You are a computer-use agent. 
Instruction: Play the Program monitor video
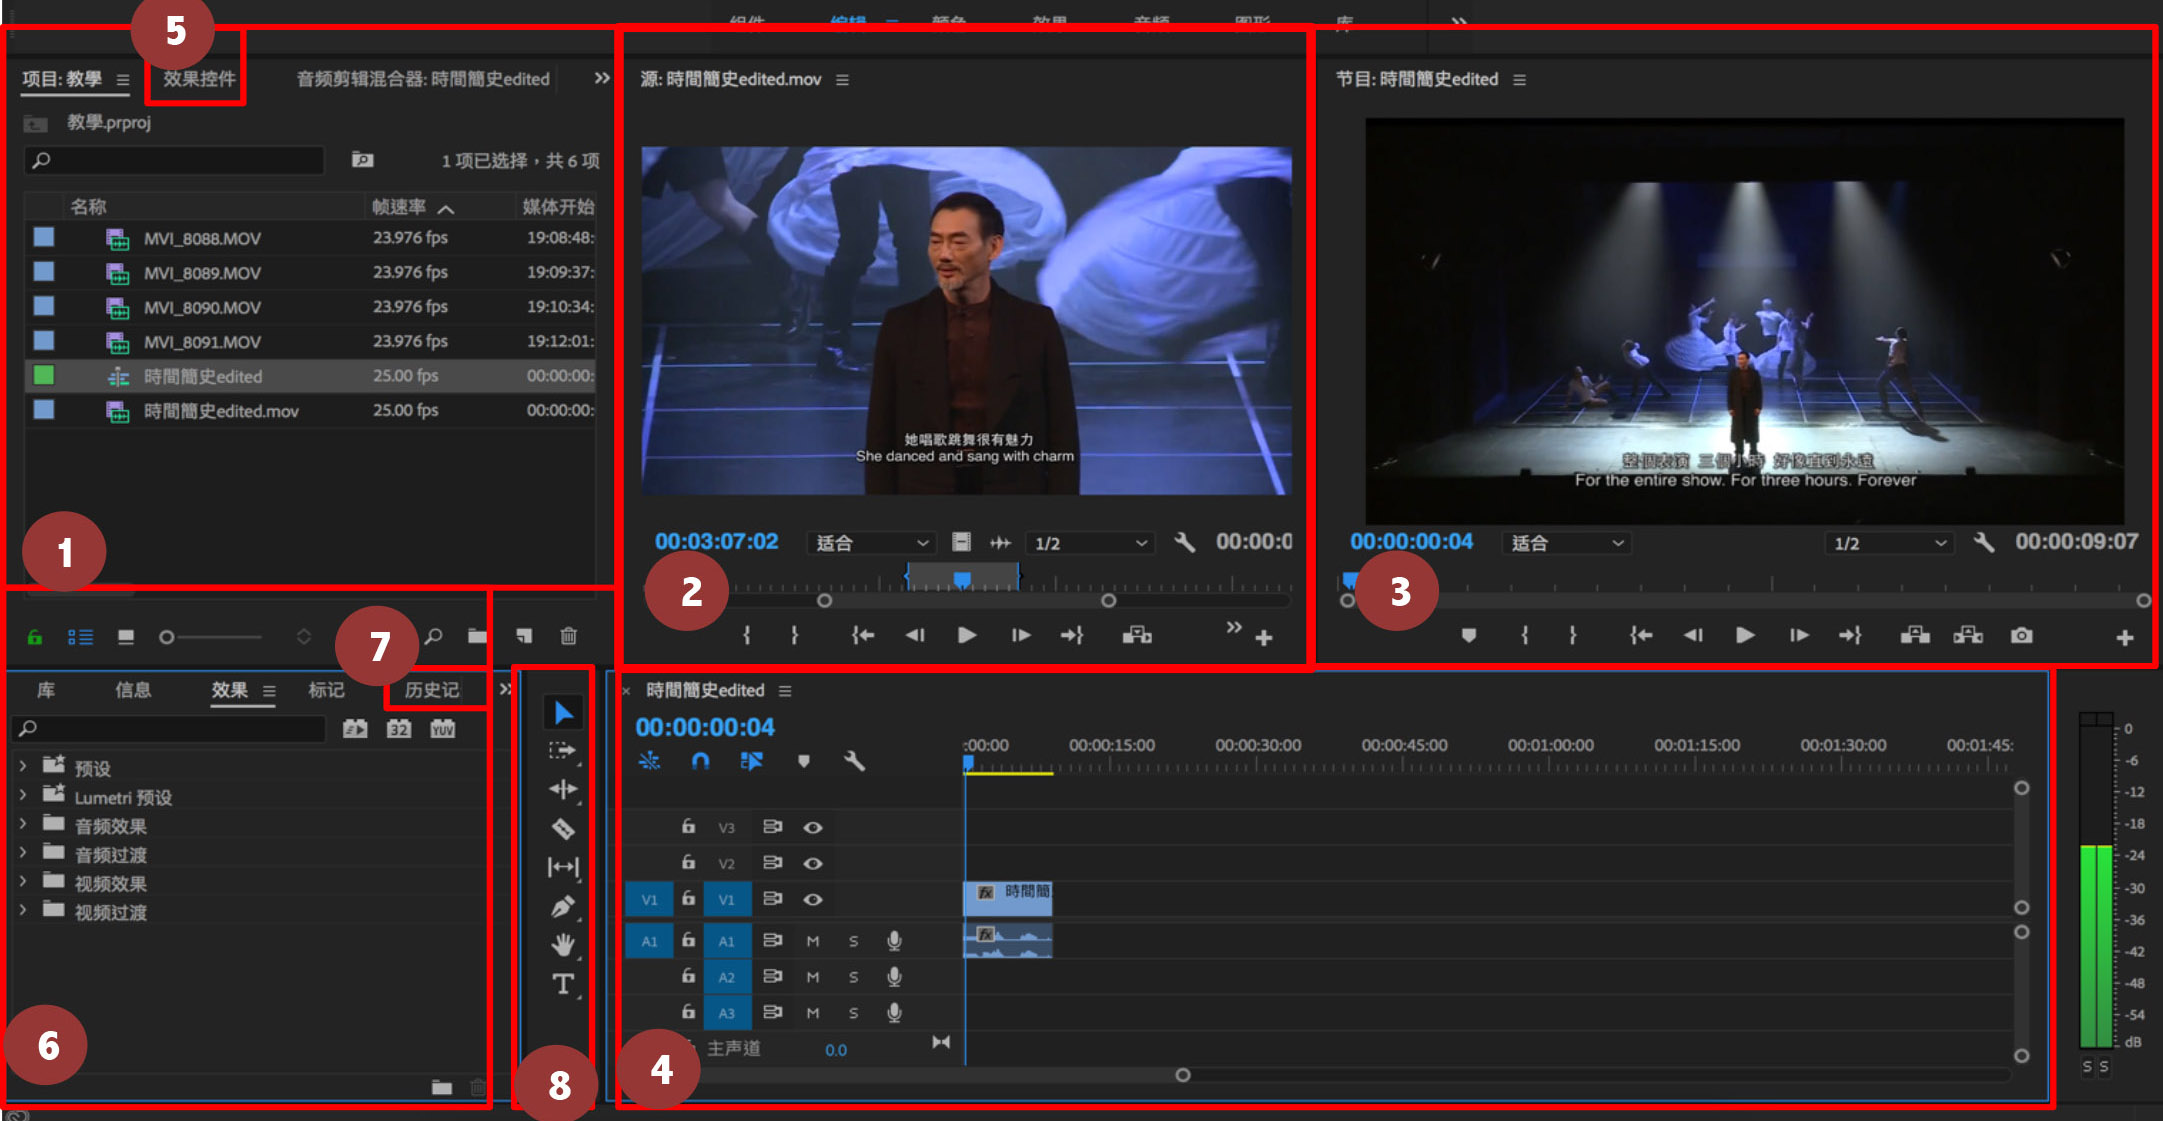[x=1745, y=636]
